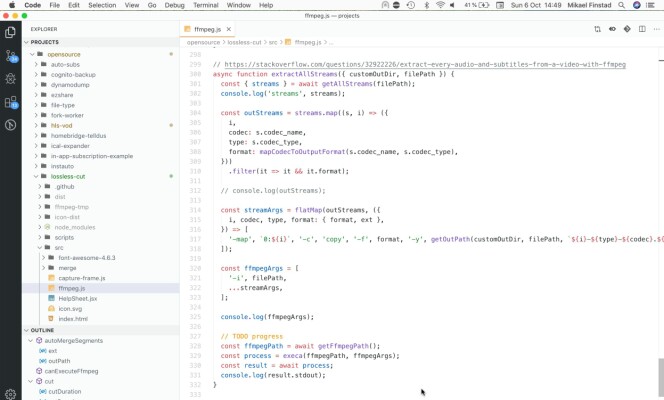
Task: Open the Terminal menu
Action: pos(205,5)
